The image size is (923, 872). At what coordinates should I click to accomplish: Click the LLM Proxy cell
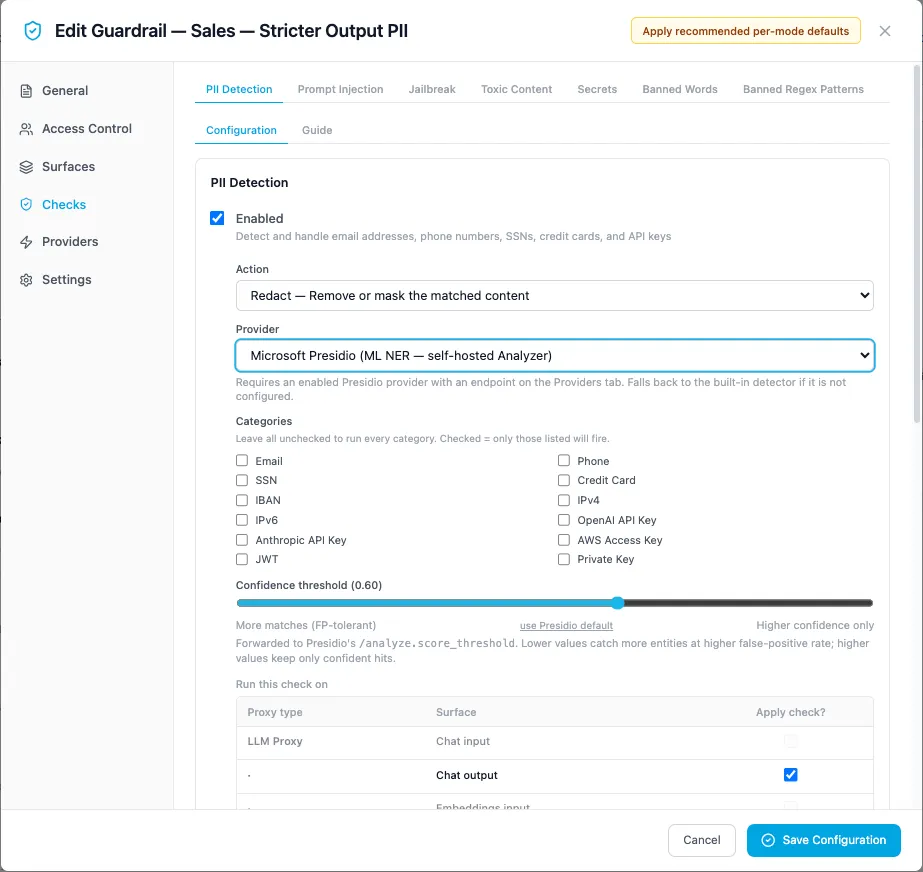click(x=275, y=741)
